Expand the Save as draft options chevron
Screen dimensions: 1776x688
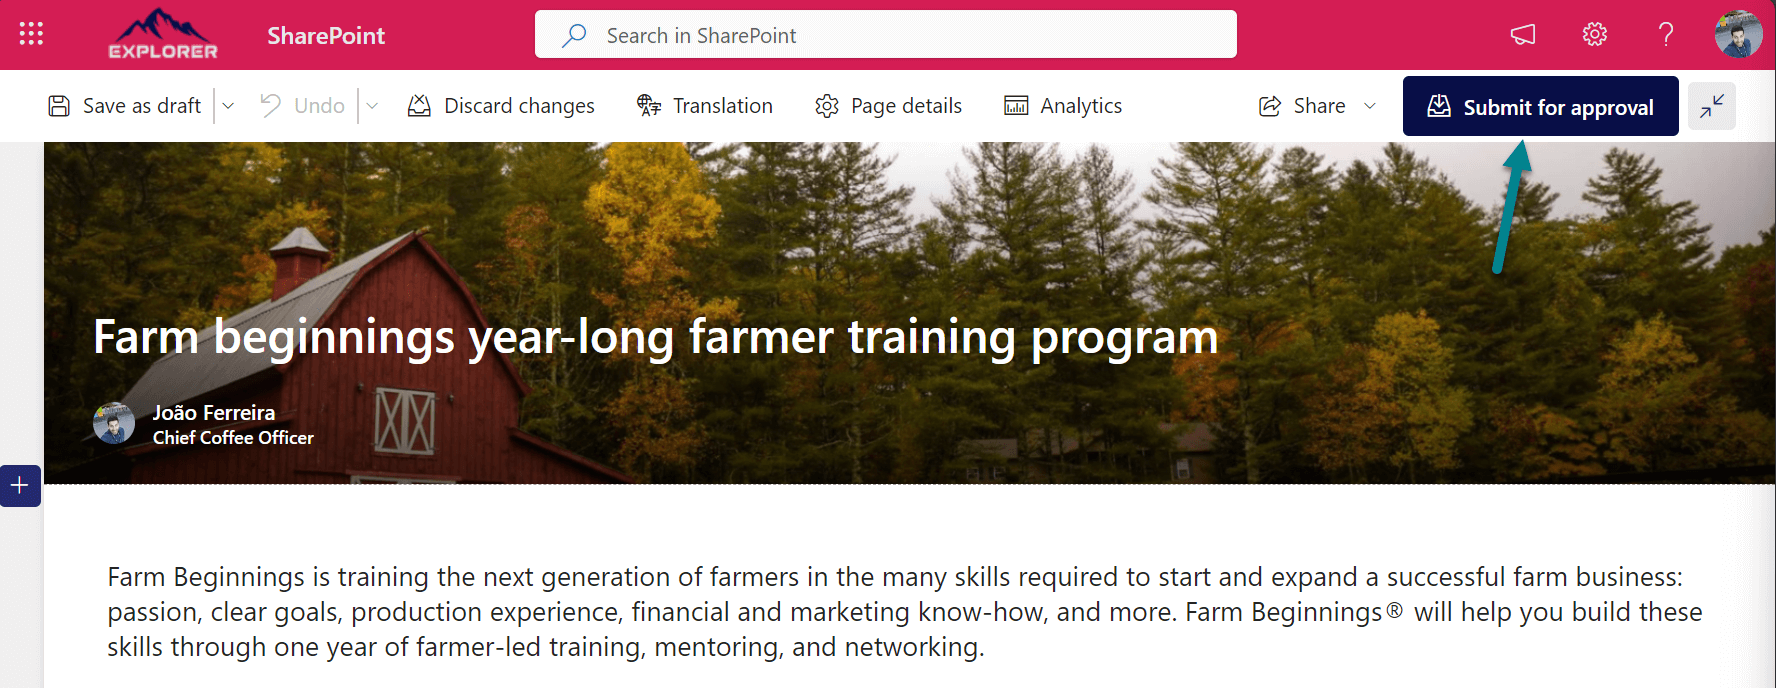228,105
